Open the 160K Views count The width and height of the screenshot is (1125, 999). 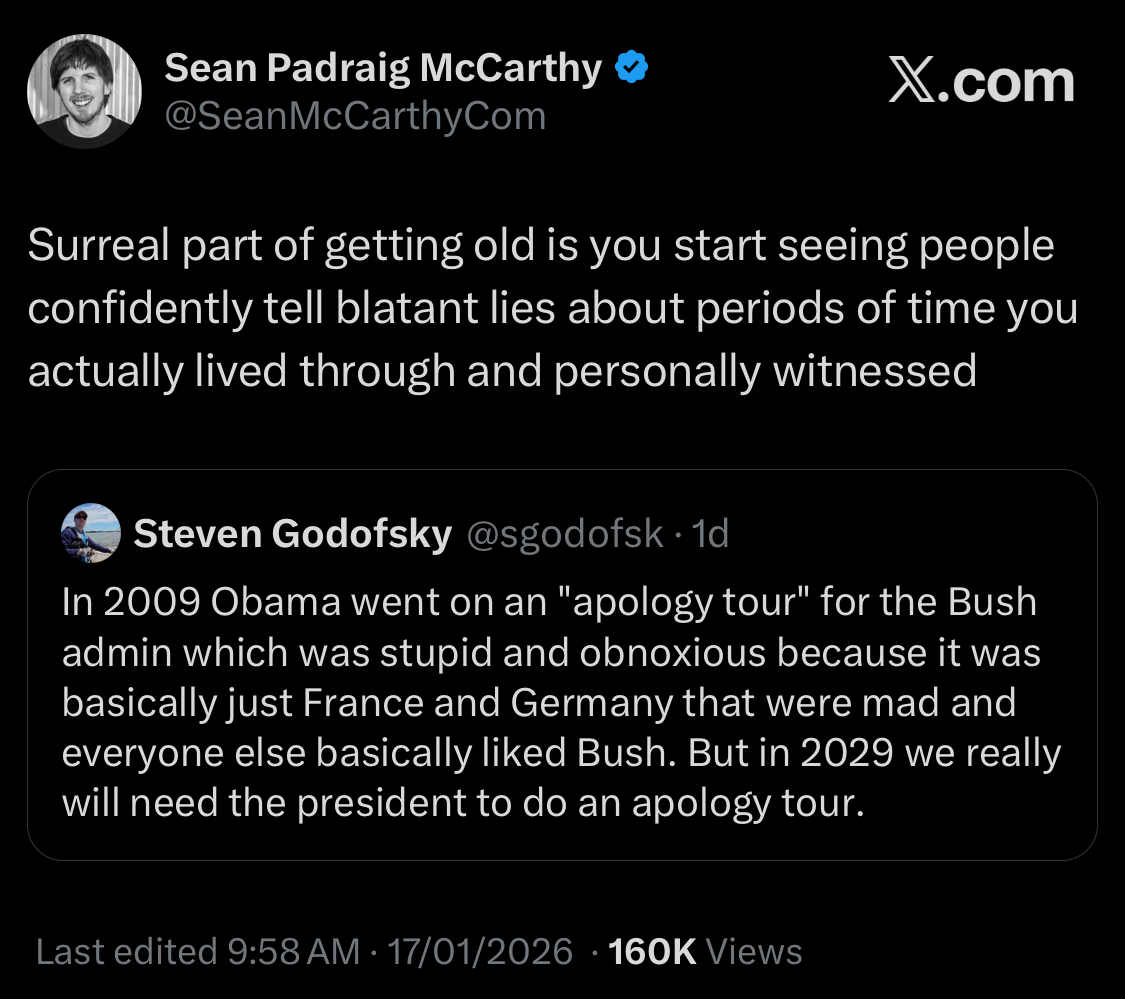(705, 952)
